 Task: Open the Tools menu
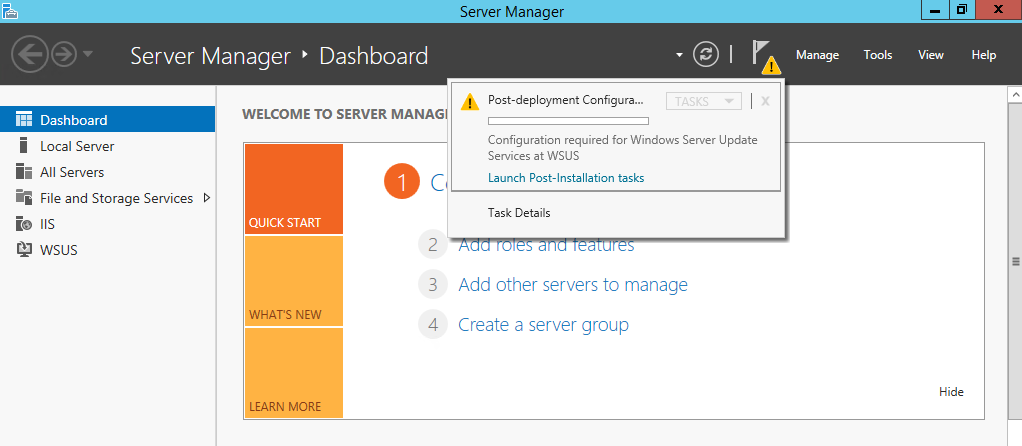click(878, 55)
